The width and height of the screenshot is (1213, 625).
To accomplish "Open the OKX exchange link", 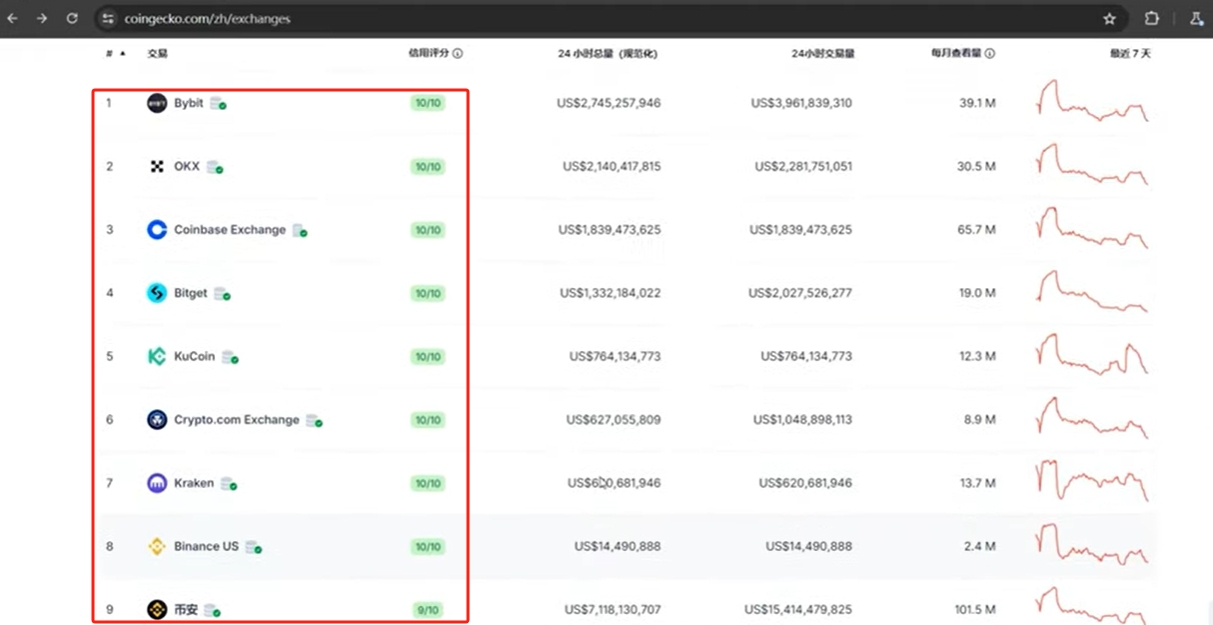I will click(187, 167).
